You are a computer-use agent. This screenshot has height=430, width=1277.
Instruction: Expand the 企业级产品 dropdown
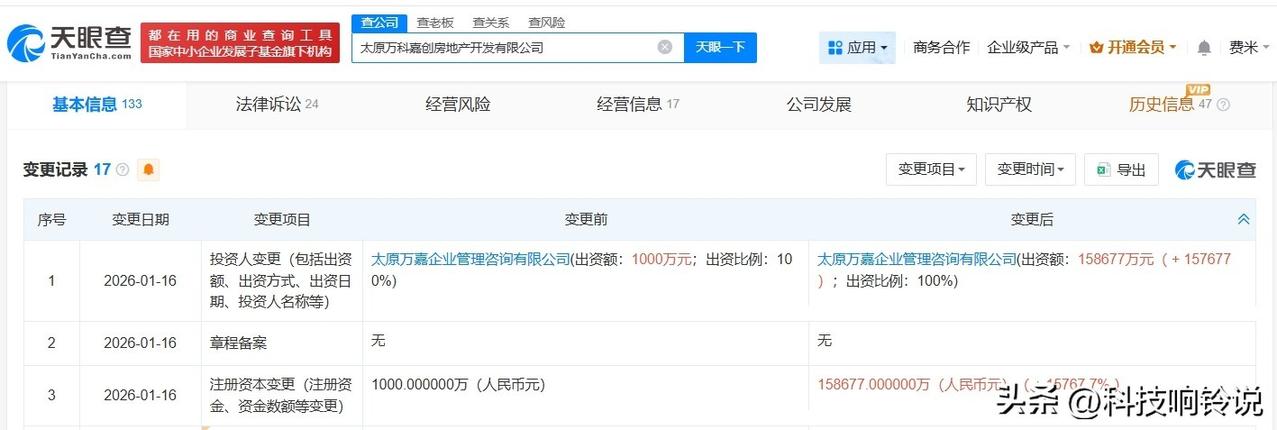point(1028,47)
